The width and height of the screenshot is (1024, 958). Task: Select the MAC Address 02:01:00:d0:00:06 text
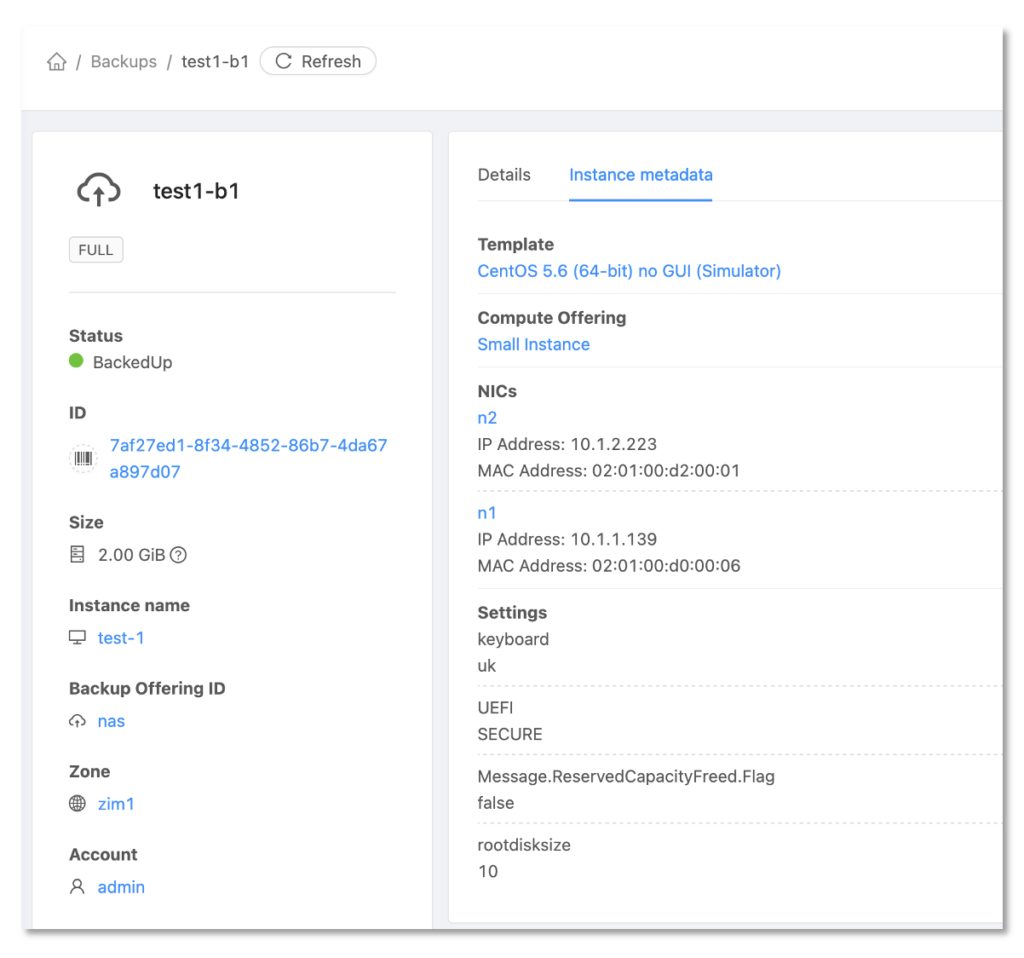609,566
